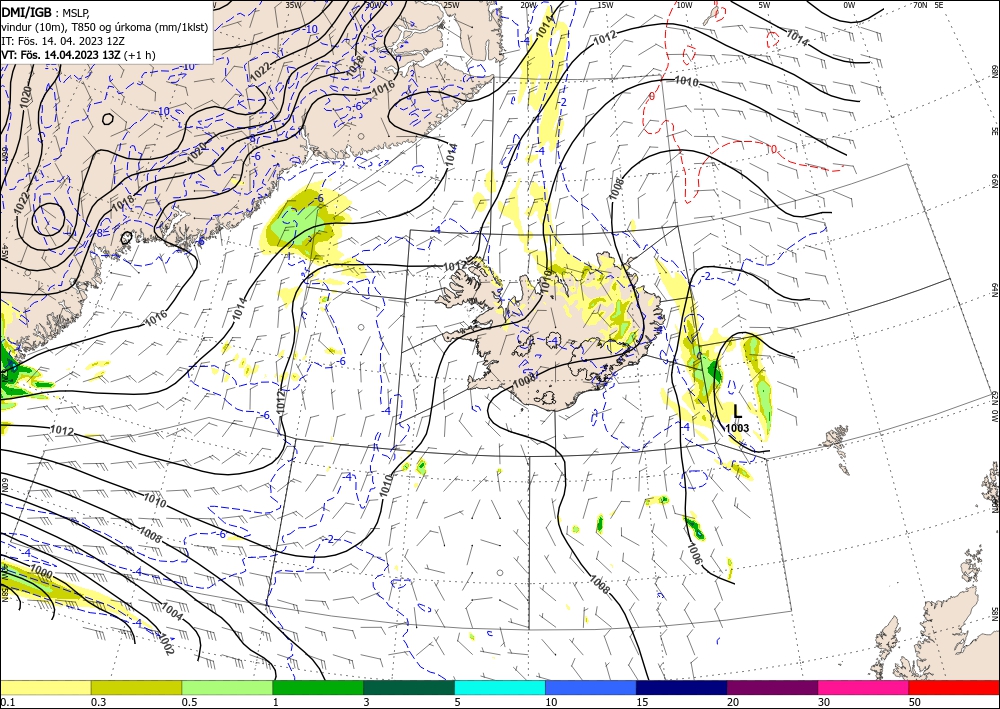Pick the blue 10–15 legend swatch
Screen dimensions: 1000x709
(591, 688)
